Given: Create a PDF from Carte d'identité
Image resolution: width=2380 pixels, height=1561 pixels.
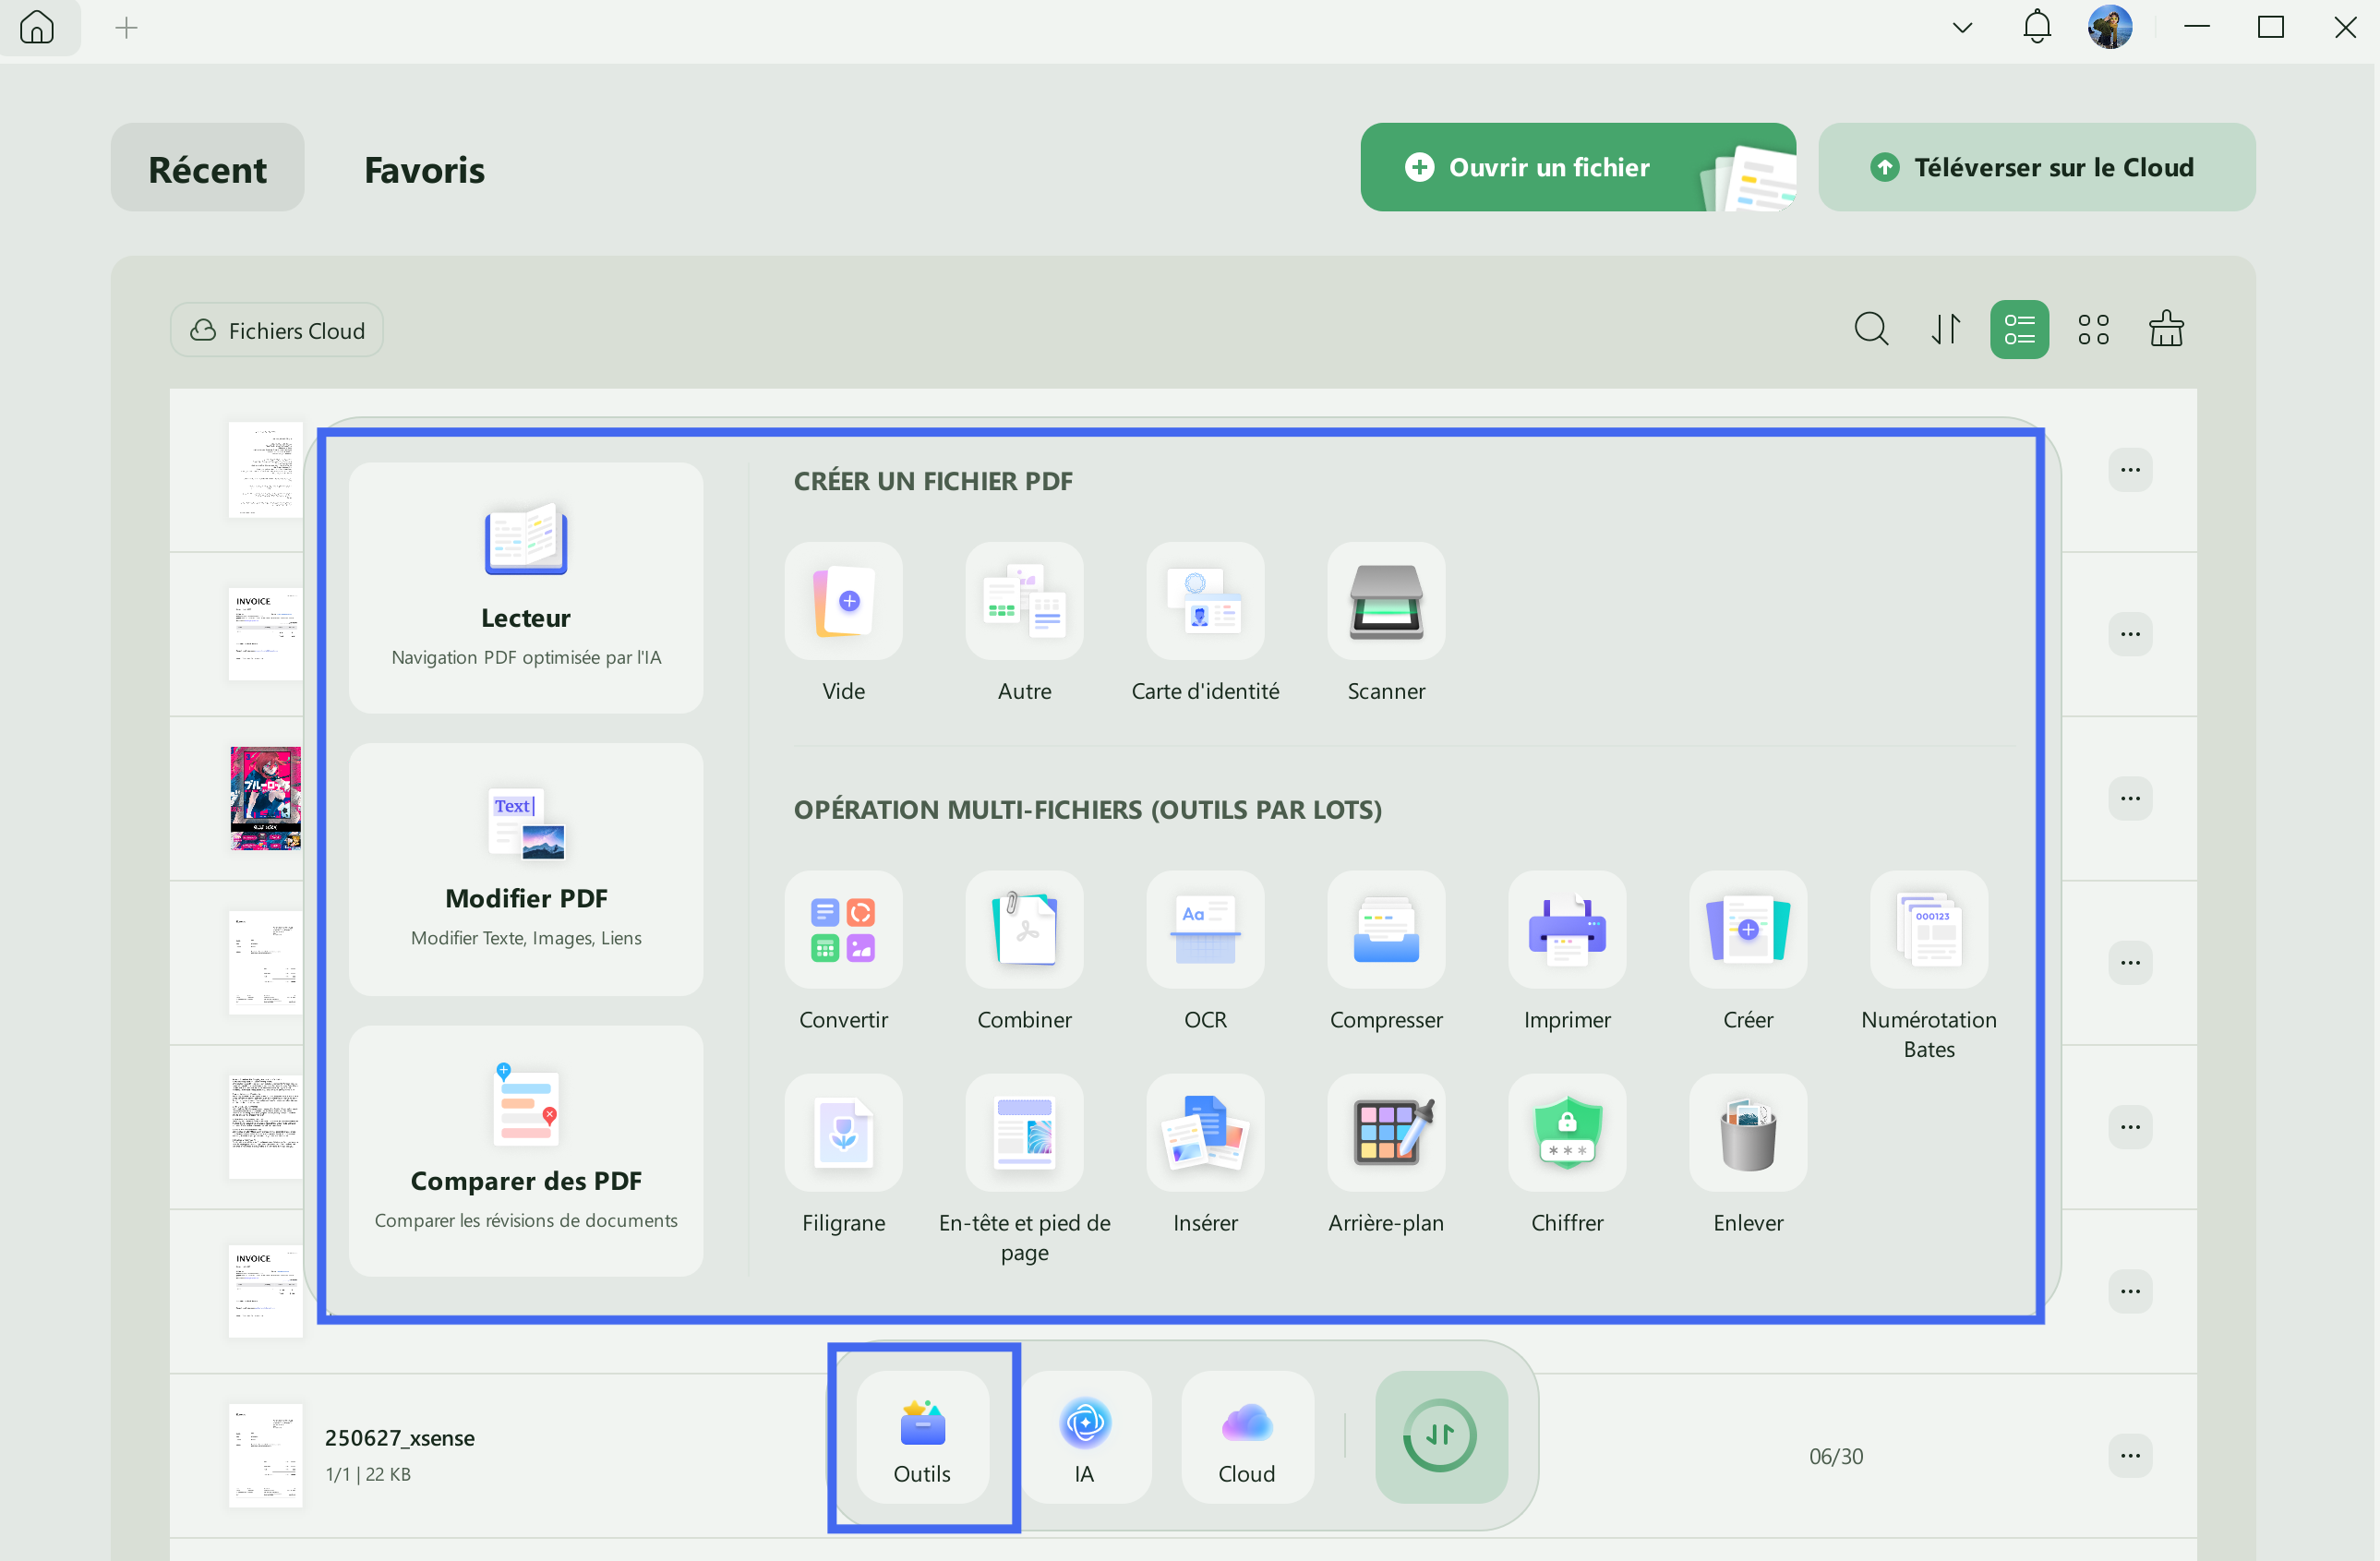Looking at the screenshot, I should (1204, 602).
